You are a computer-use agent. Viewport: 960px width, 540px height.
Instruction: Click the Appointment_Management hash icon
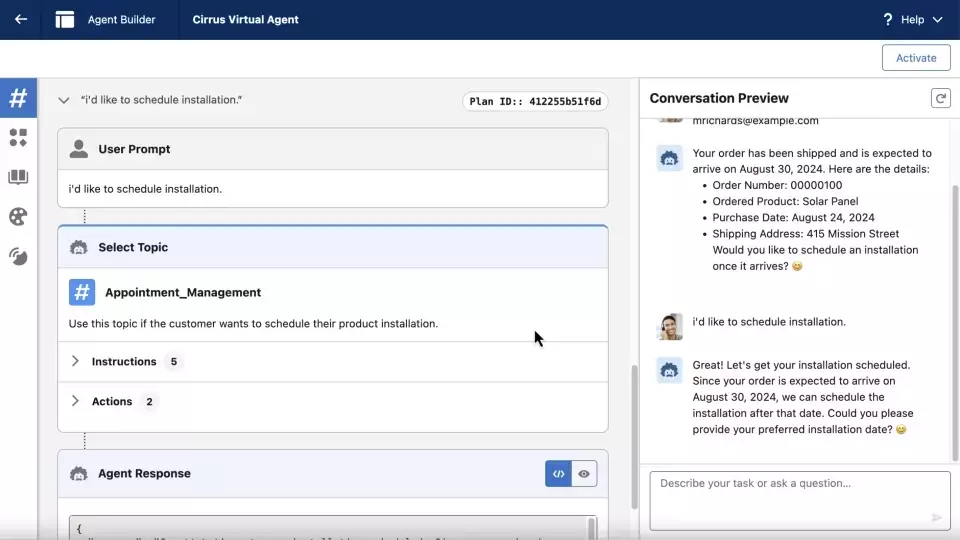coord(82,292)
